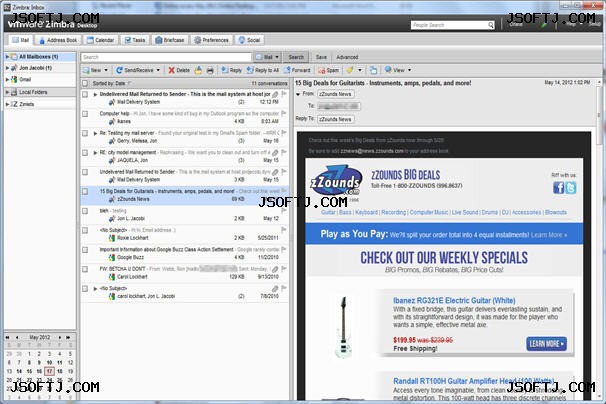Click the New message icon
Image resolution: width=606 pixels, height=404 pixels.
pyautogui.click(x=87, y=70)
